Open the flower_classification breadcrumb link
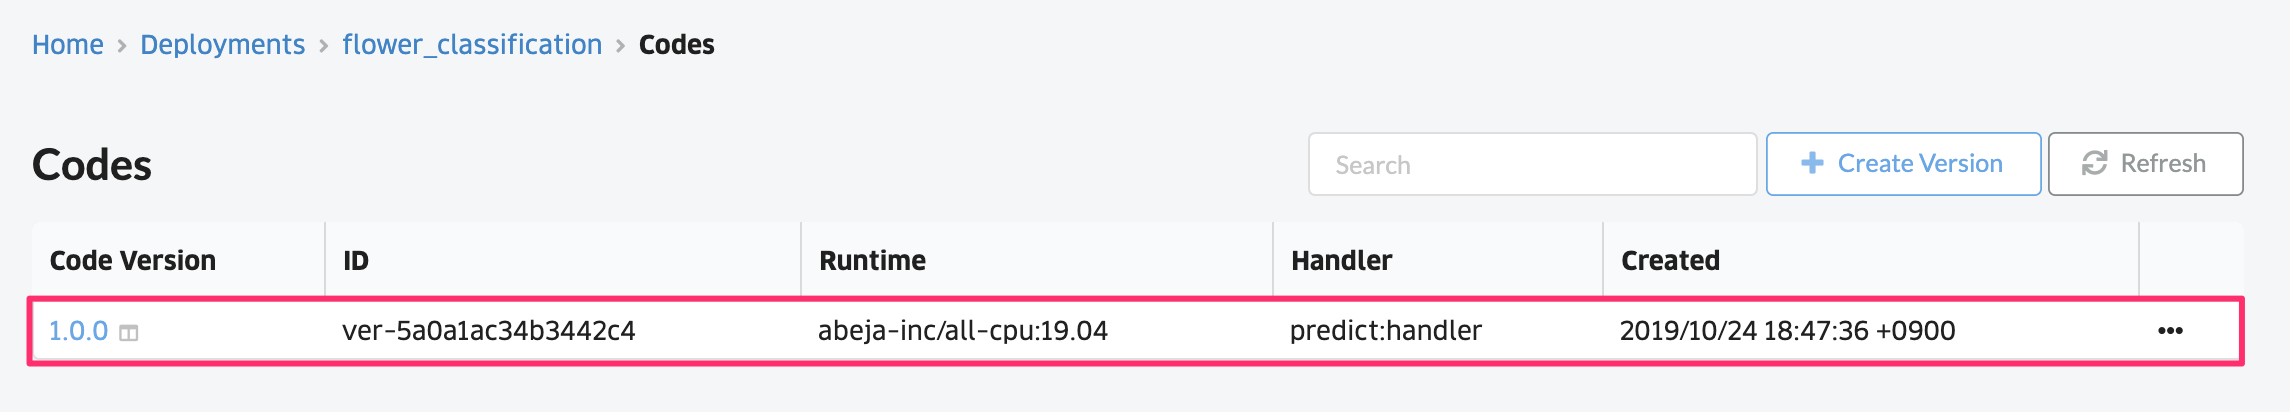 point(472,45)
